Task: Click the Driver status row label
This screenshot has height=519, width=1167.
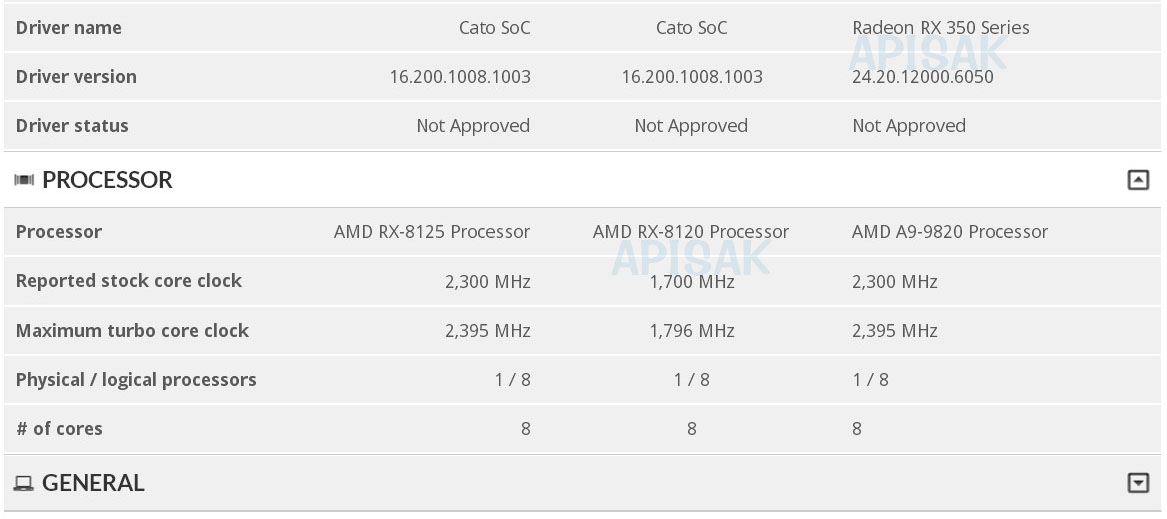Action: (x=72, y=126)
